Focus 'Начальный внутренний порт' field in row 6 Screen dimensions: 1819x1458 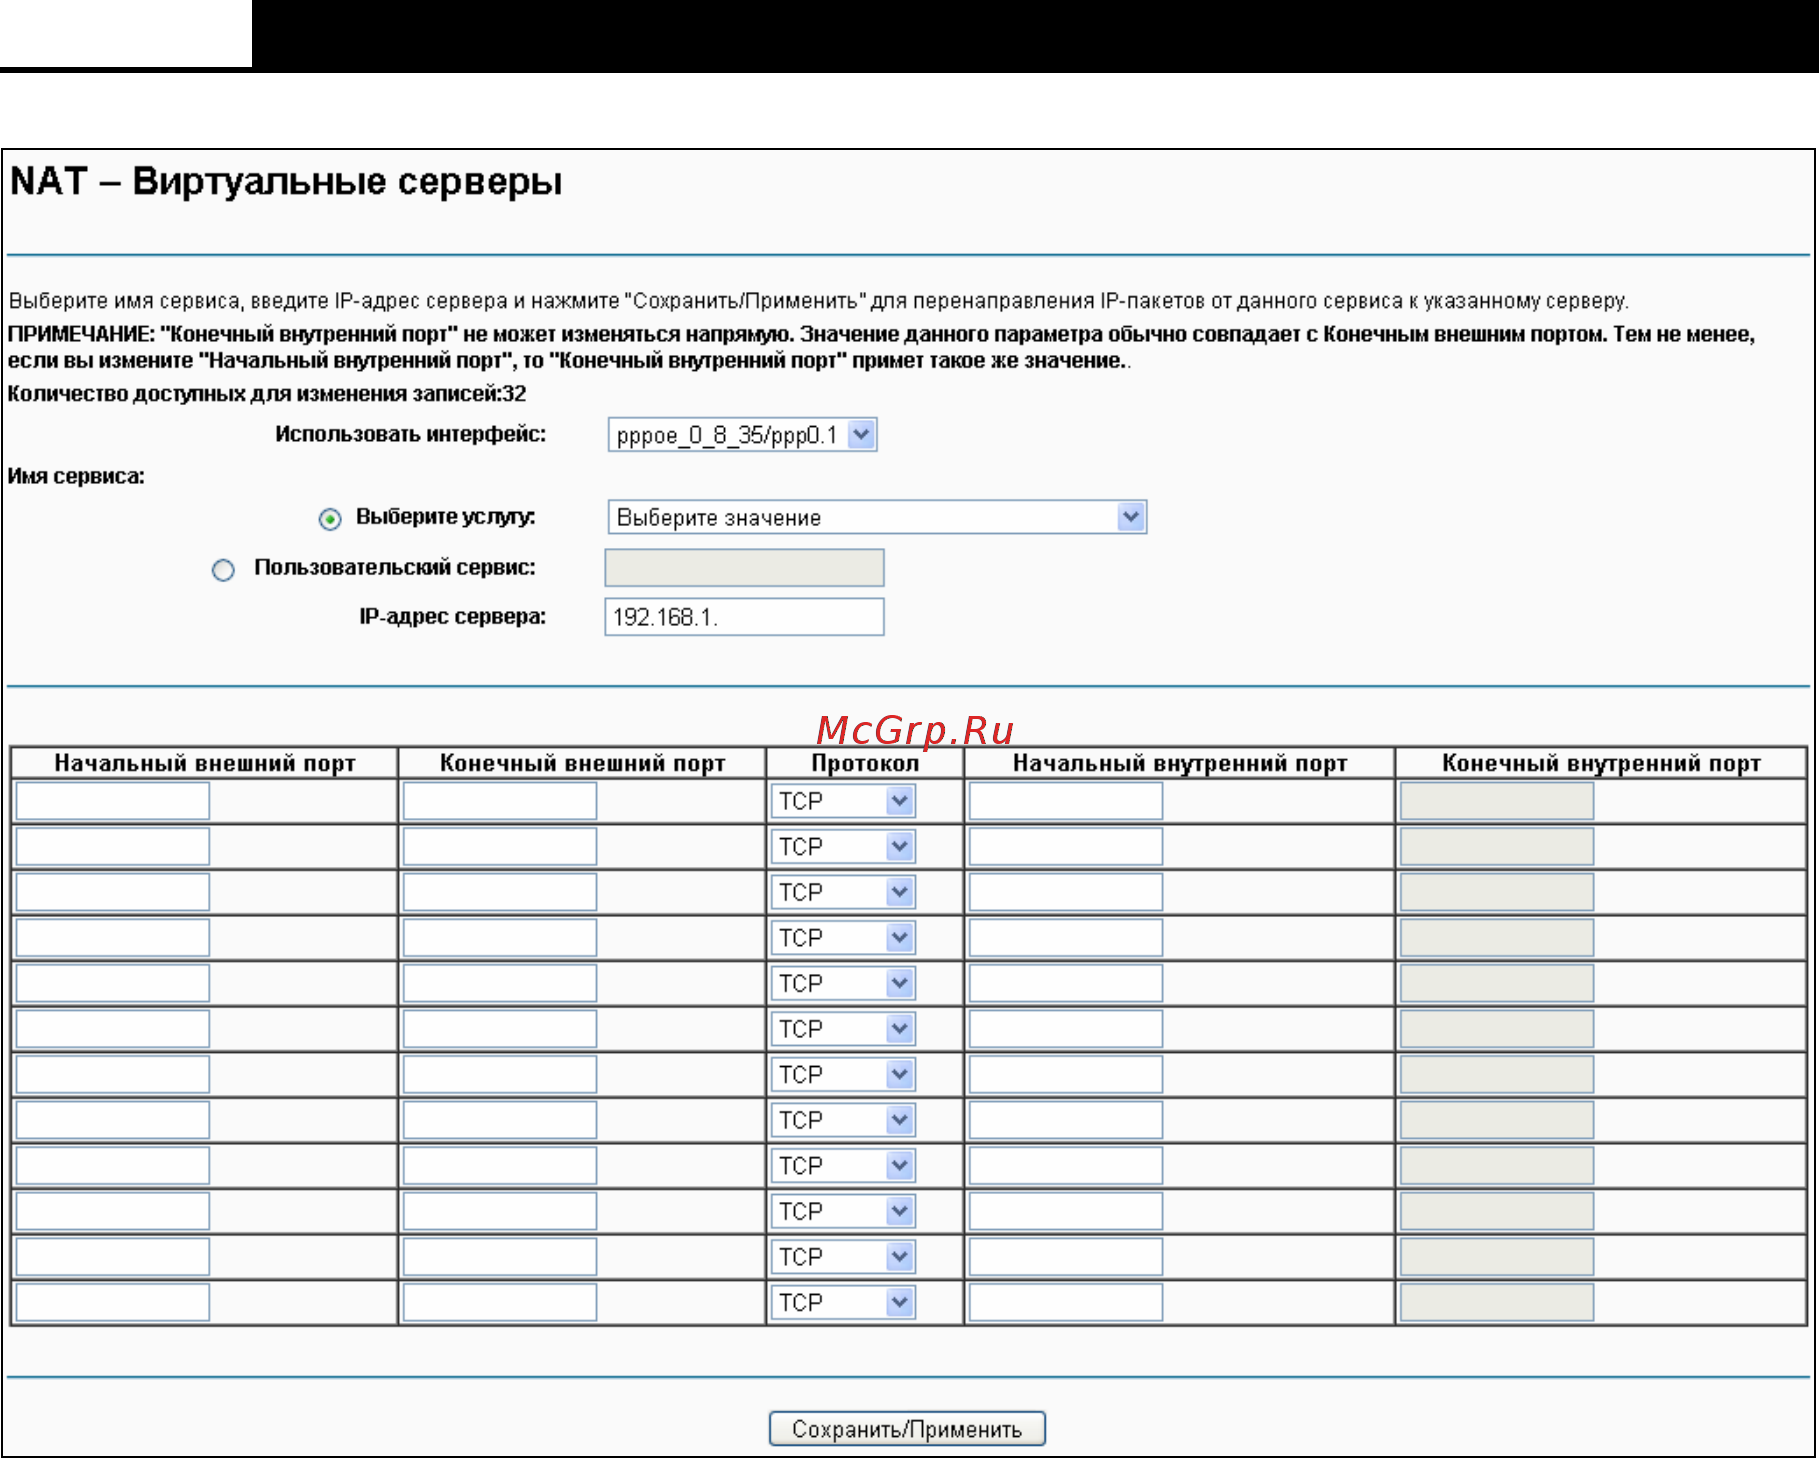pyautogui.click(x=1066, y=1029)
